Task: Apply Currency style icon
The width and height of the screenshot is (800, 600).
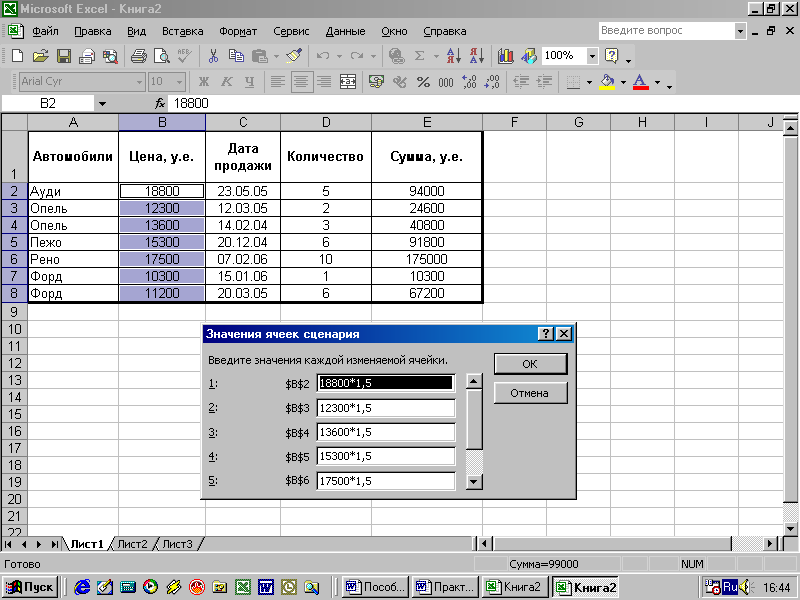Action: pos(377,82)
